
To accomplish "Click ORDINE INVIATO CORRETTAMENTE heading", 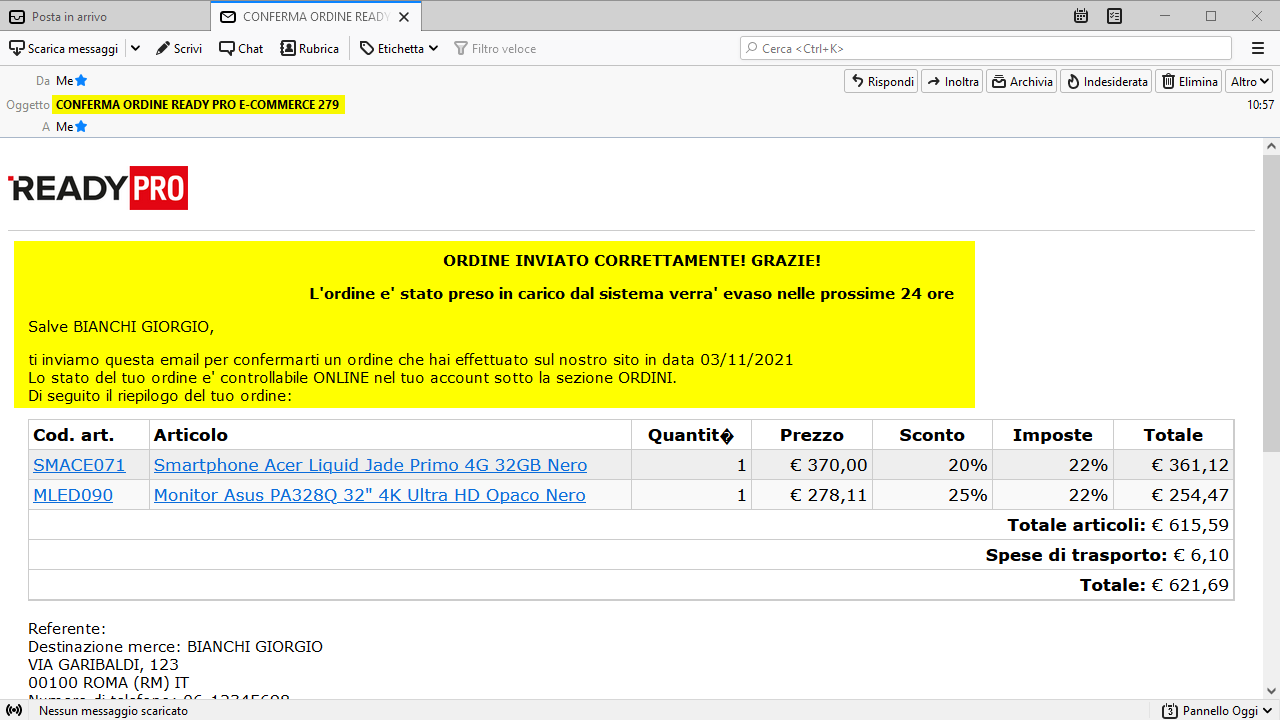I will 632,261.
